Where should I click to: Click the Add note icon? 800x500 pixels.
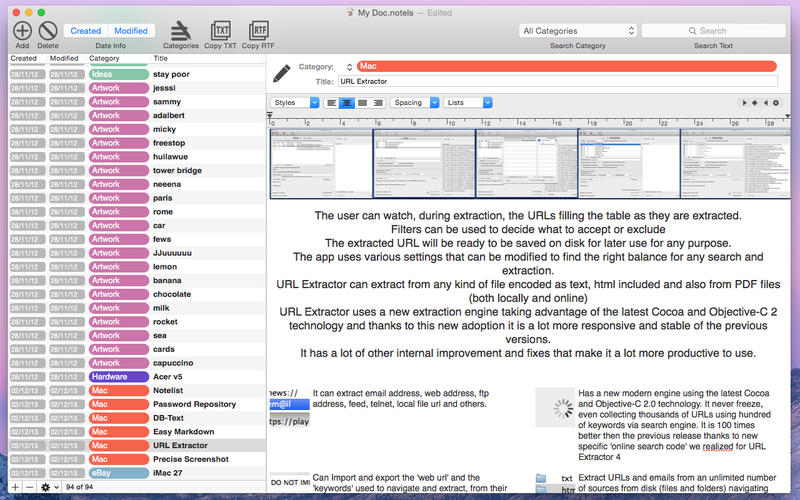tap(22, 31)
